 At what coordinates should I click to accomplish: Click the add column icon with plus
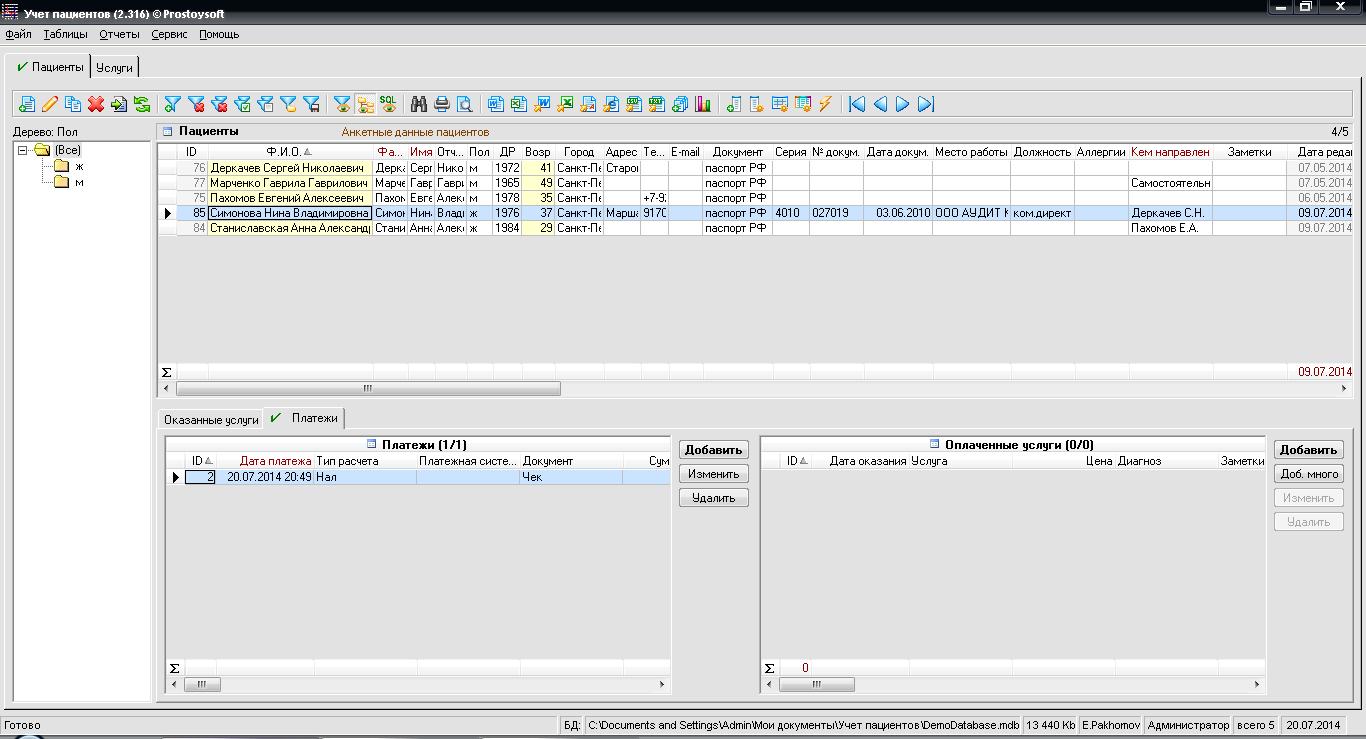[733, 104]
